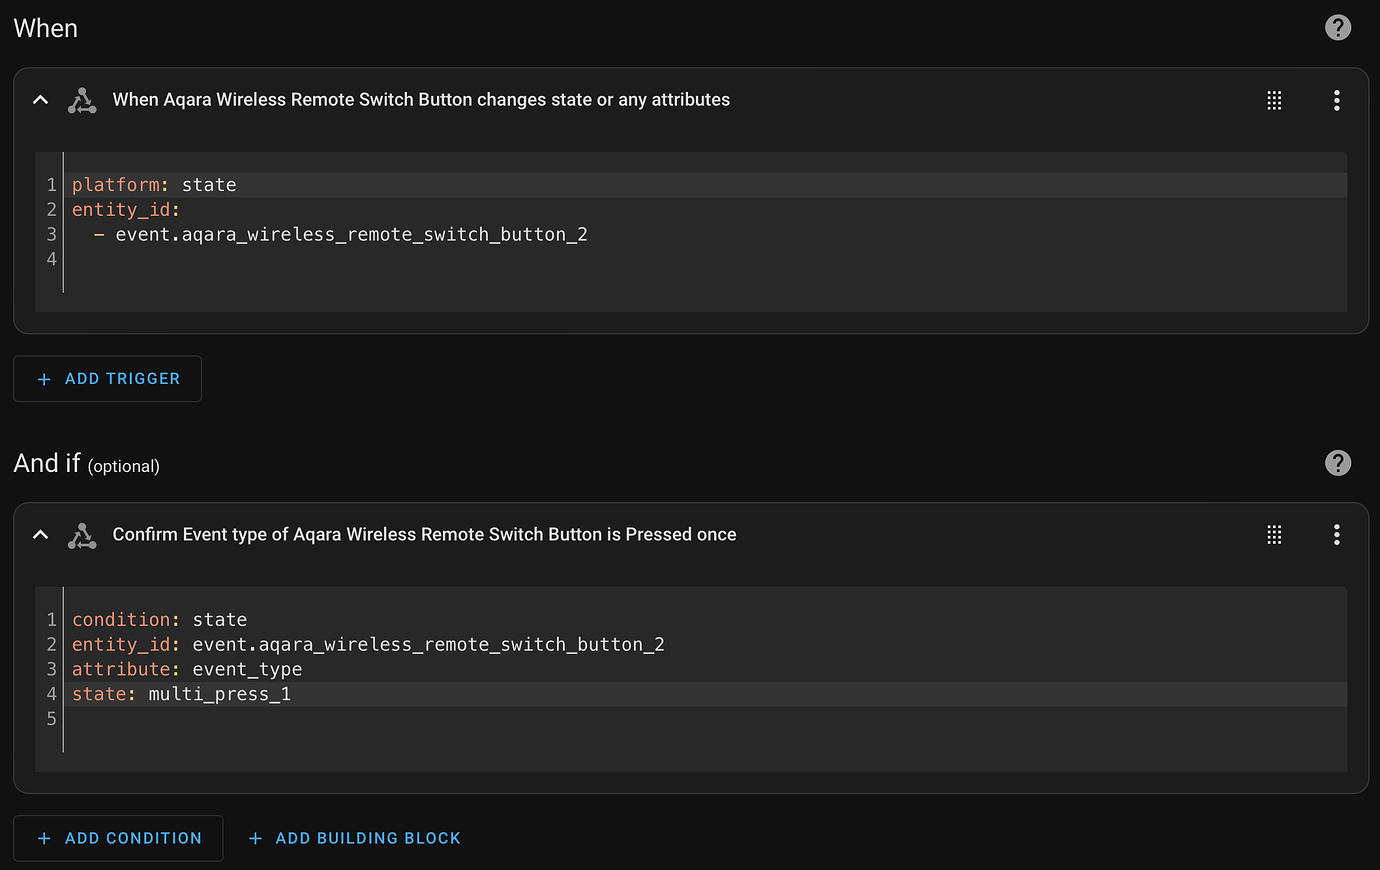The height and width of the screenshot is (870, 1380).
Task: Click the state icon on the trigger card
Action: pyautogui.click(x=82, y=100)
